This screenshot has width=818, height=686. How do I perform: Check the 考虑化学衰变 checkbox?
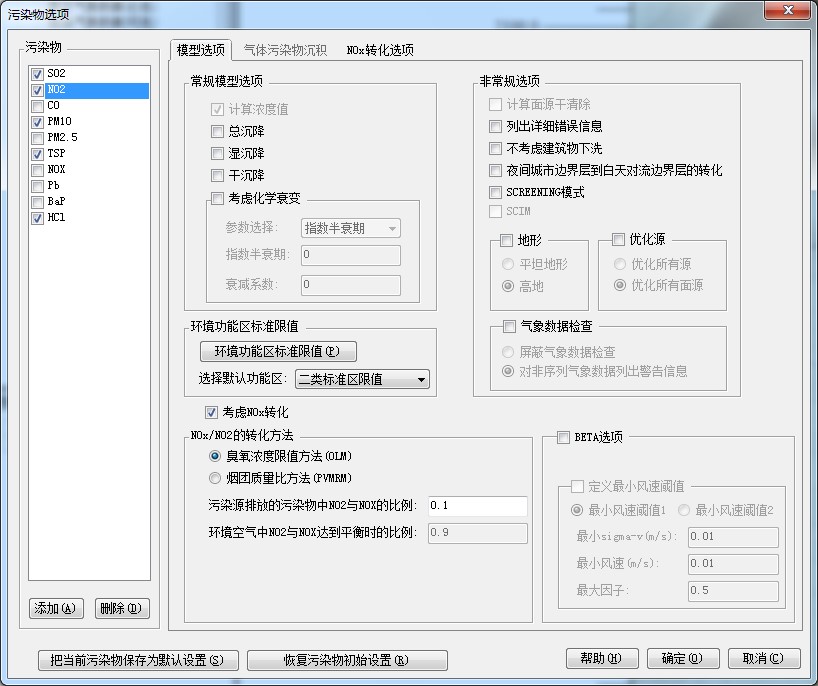click(x=218, y=199)
